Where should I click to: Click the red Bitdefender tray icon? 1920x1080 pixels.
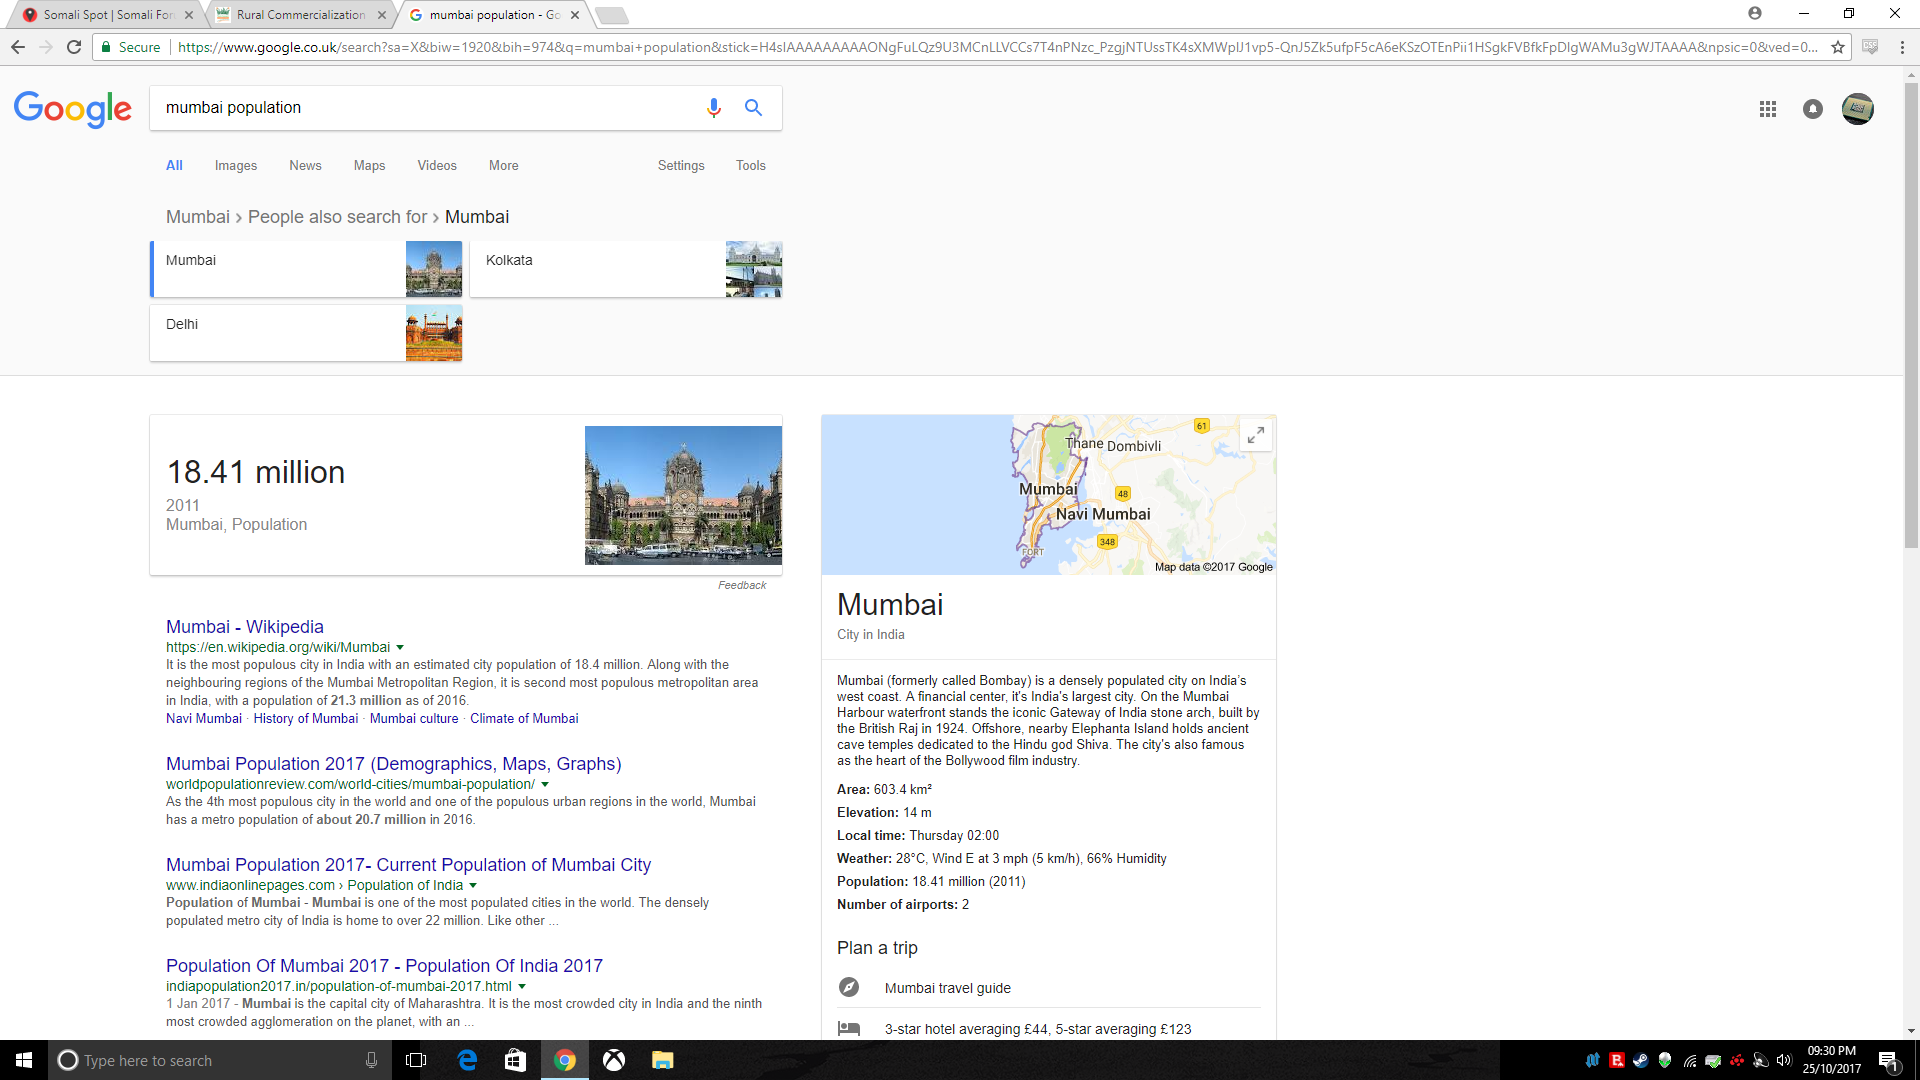pyautogui.click(x=1617, y=1060)
